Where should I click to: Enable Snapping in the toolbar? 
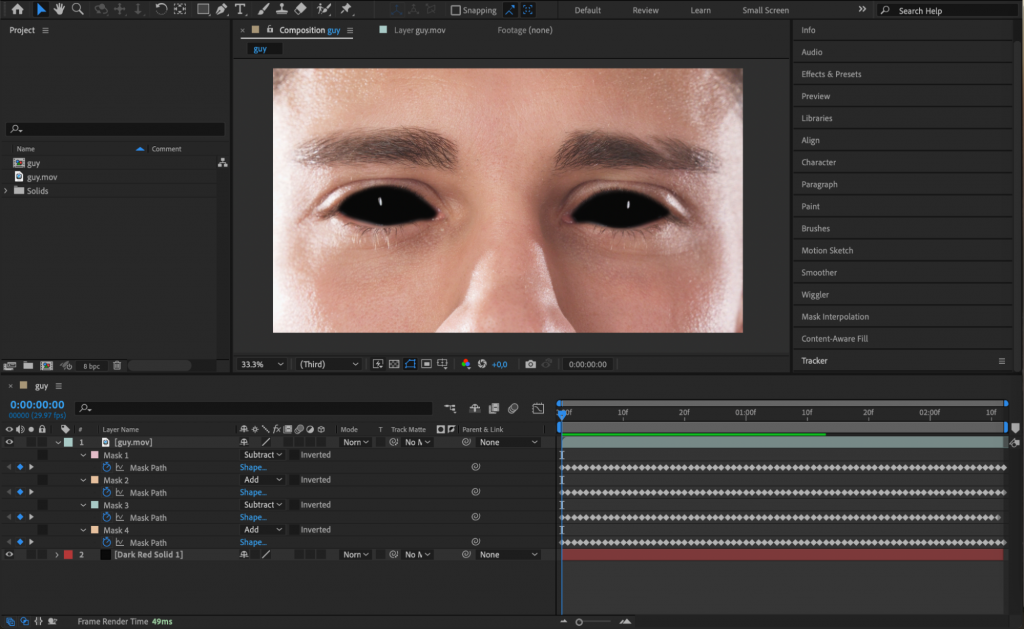pos(455,10)
